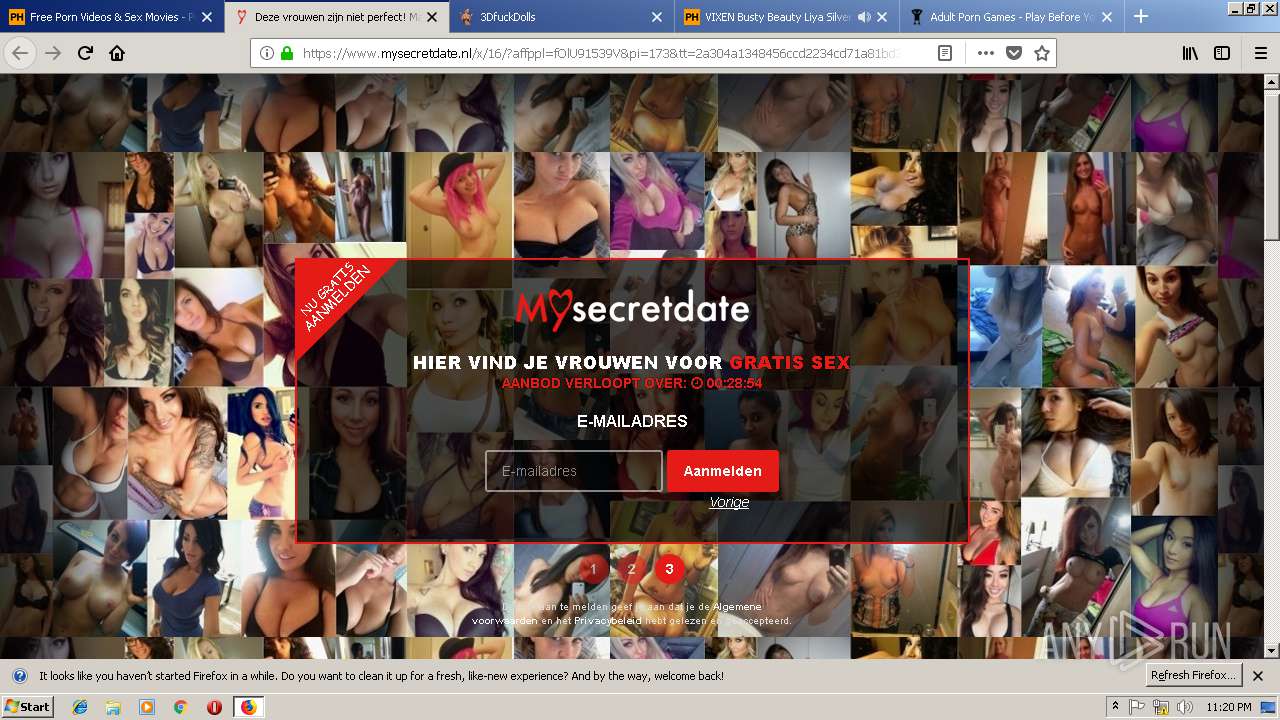Click the vertical scrollbar thumb
This screenshot has height=720, width=1280.
1271,165
